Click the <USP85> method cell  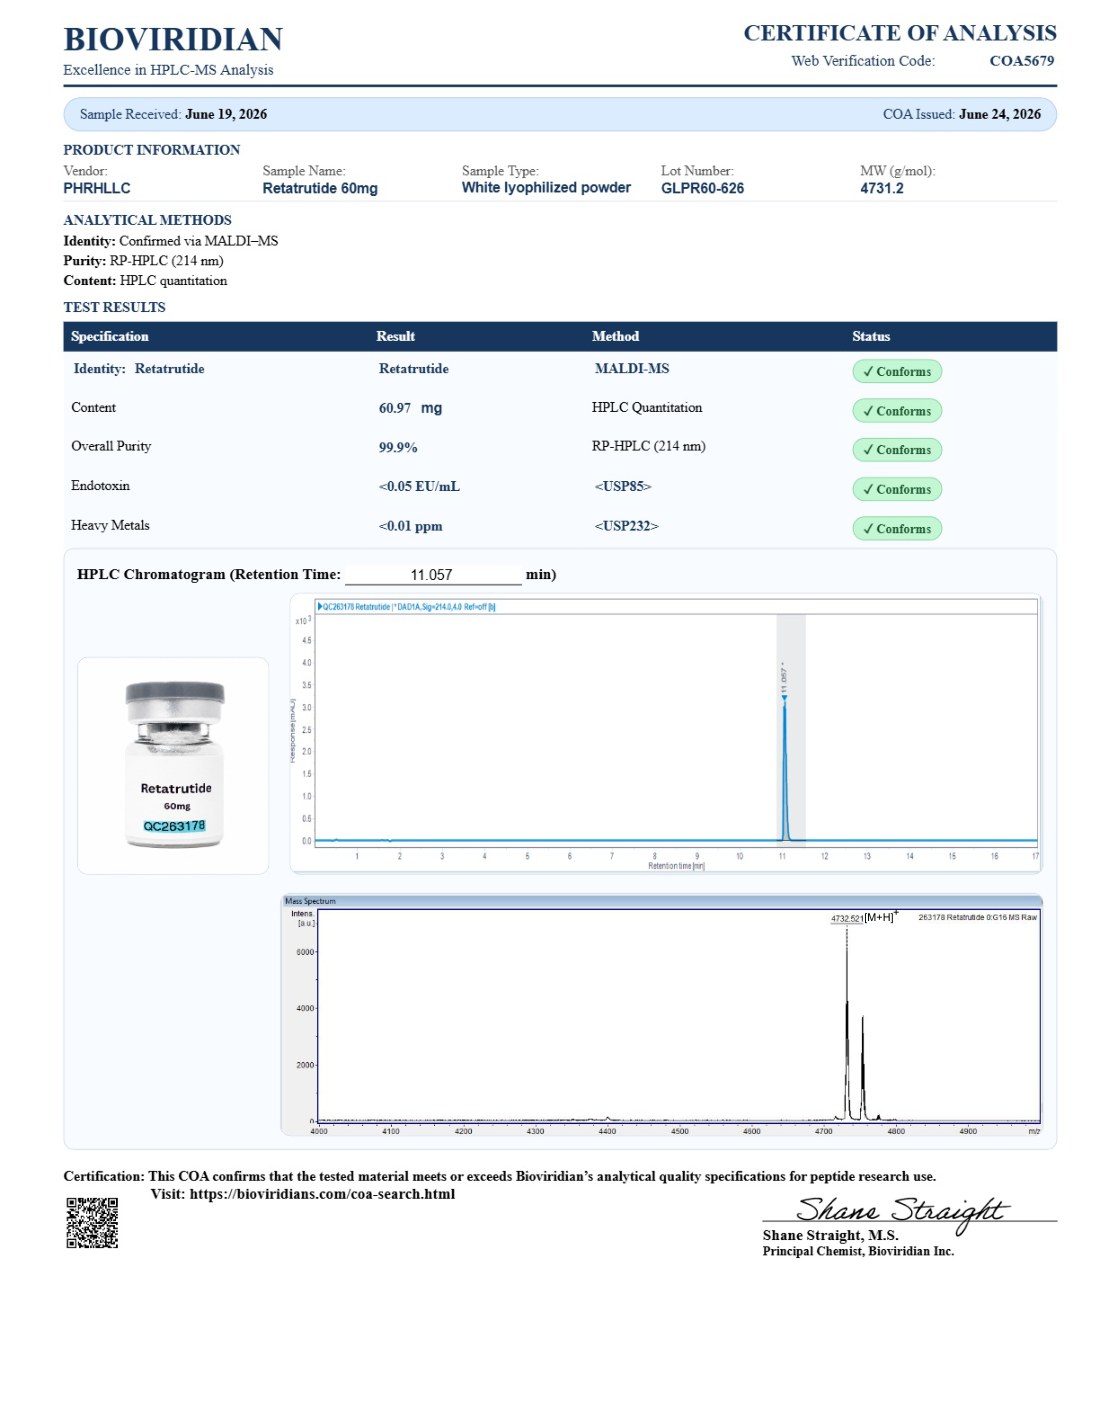[623, 486]
